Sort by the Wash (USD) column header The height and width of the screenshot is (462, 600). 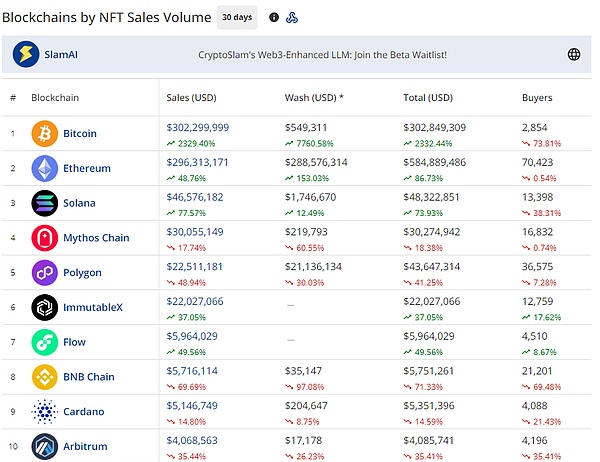pyautogui.click(x=313, y=98)
